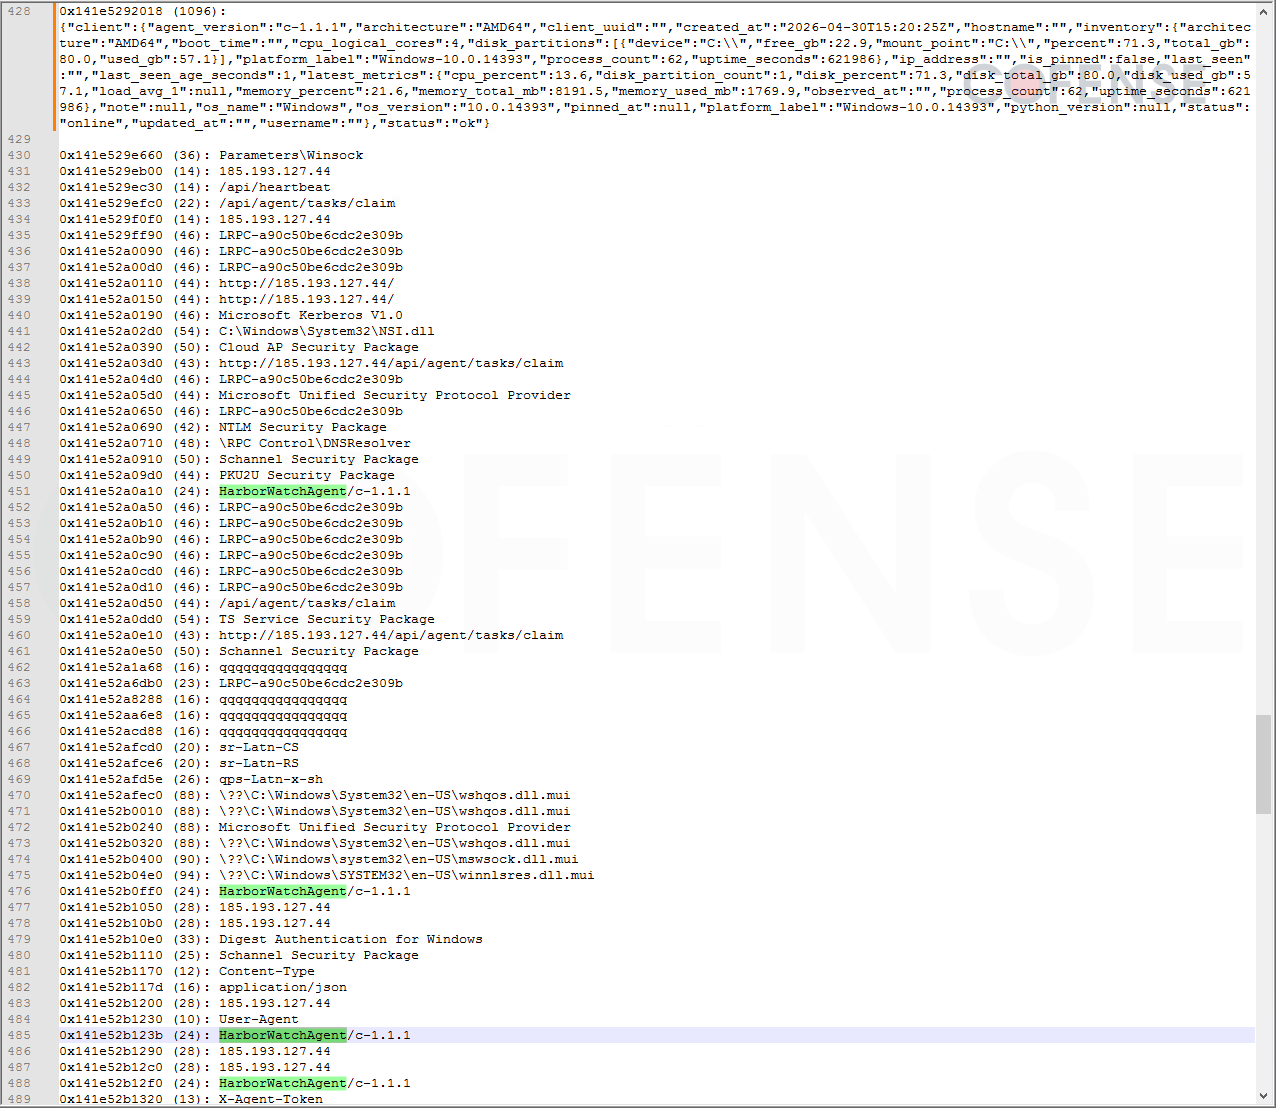This screenshot has height=1108, width=1276.
Task: Click Microsoft Unified Security Protocol Provider line 445
Action: pos(395,395)
